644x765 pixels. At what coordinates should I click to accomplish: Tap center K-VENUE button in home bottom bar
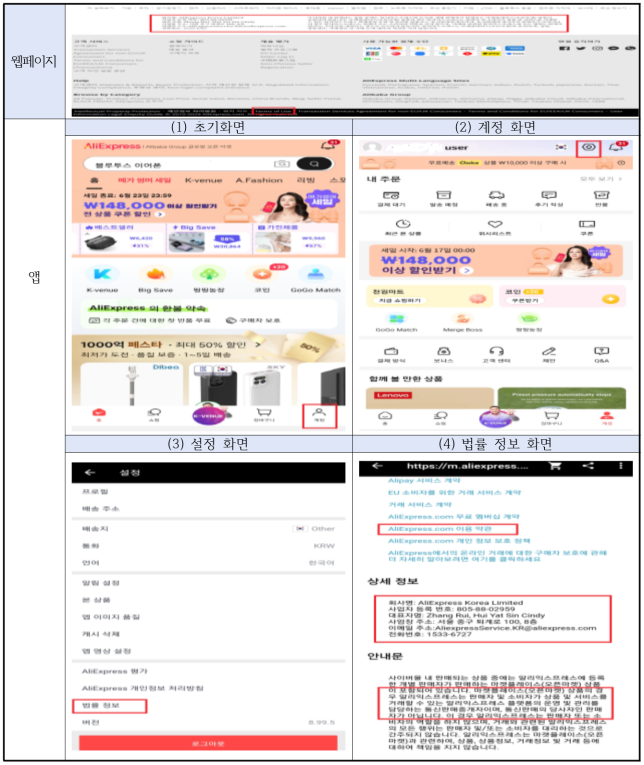point(208,415)
